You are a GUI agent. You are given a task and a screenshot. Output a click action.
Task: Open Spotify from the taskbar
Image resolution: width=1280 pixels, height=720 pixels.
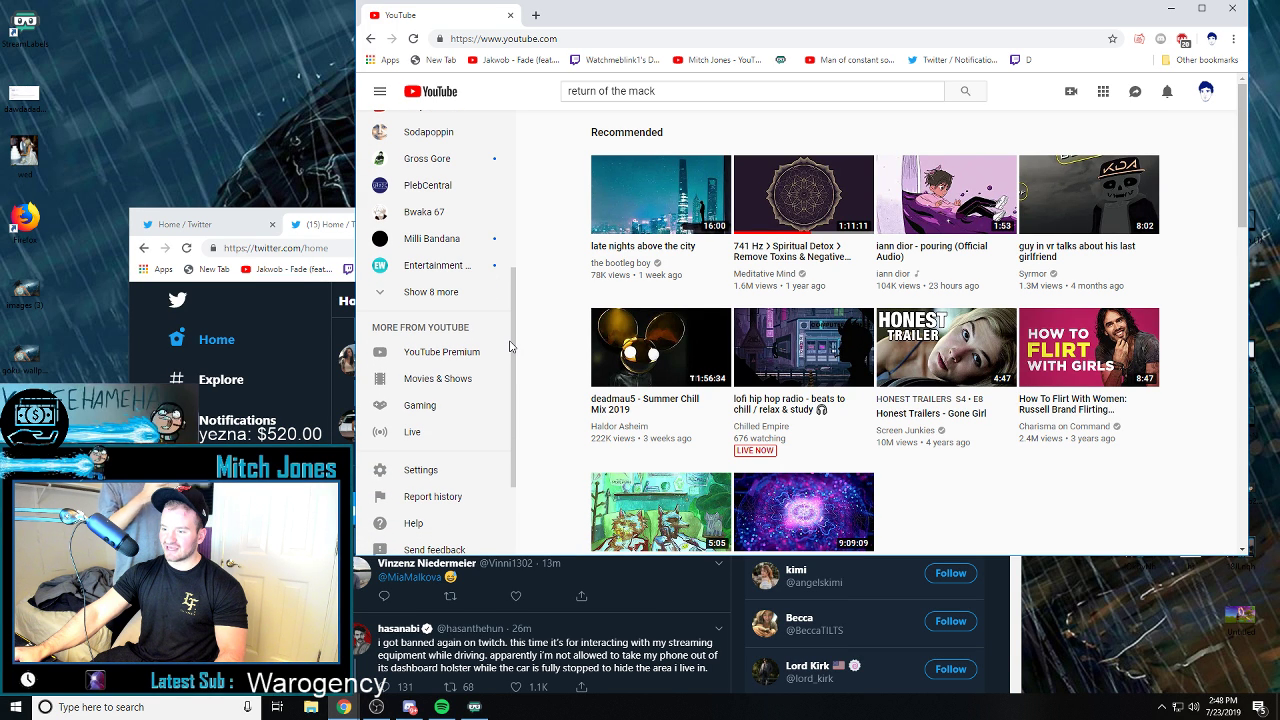click(x=442, y=707)
